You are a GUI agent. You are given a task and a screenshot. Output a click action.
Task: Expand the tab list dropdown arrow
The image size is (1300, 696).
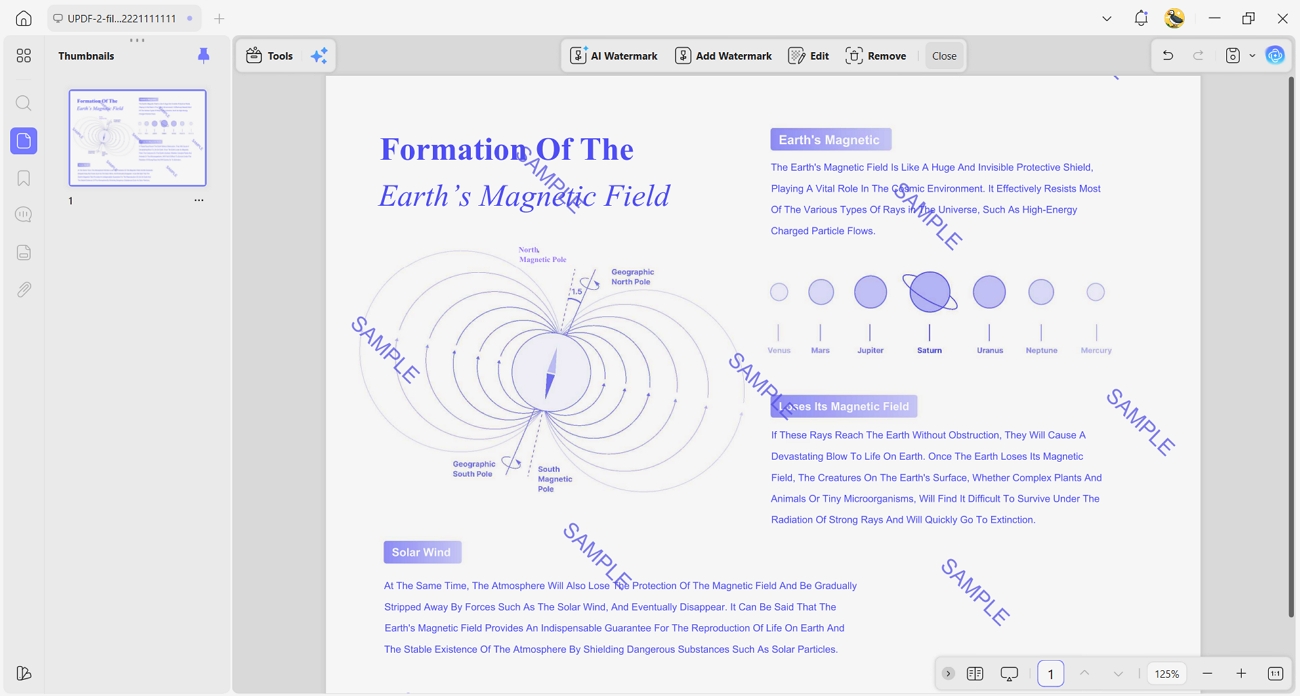coord(1106,18)
